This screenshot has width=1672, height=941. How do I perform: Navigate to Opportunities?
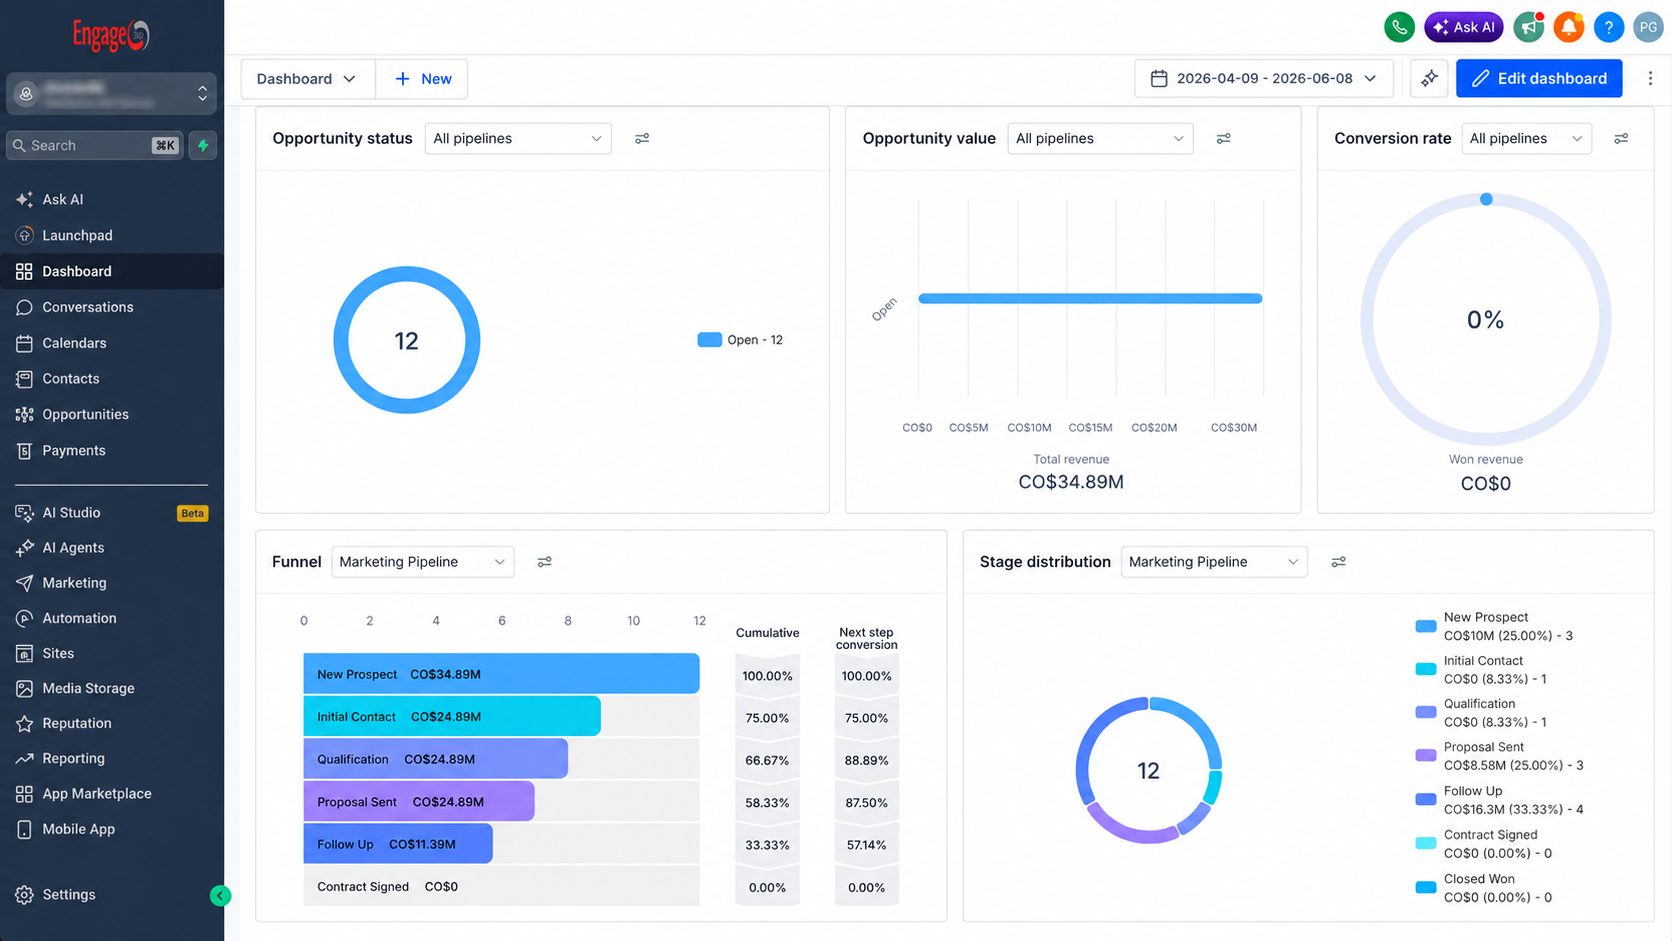point(112,414)
